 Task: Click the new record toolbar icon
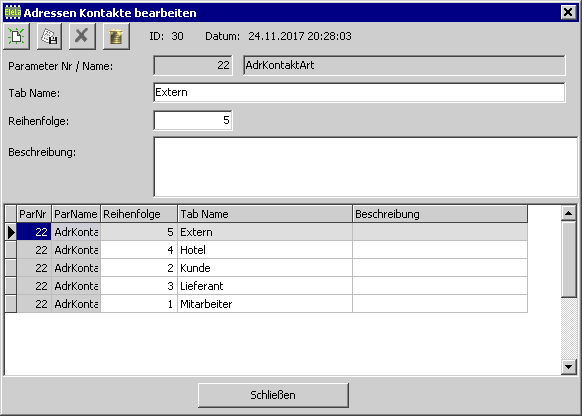(16, 36)
